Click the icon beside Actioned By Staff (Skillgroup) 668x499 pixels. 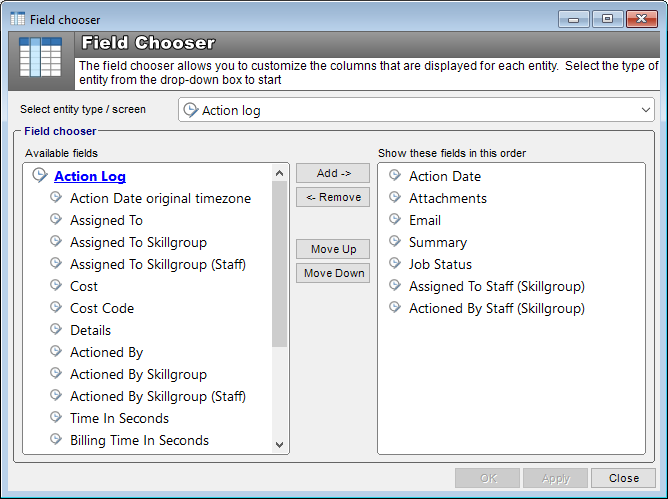(395, 307)
